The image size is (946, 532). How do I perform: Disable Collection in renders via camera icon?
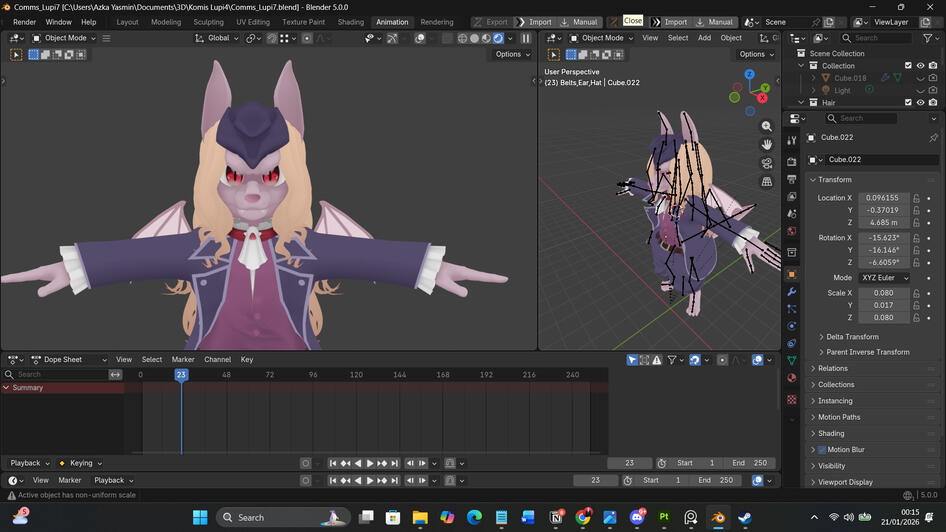(933, 66)
